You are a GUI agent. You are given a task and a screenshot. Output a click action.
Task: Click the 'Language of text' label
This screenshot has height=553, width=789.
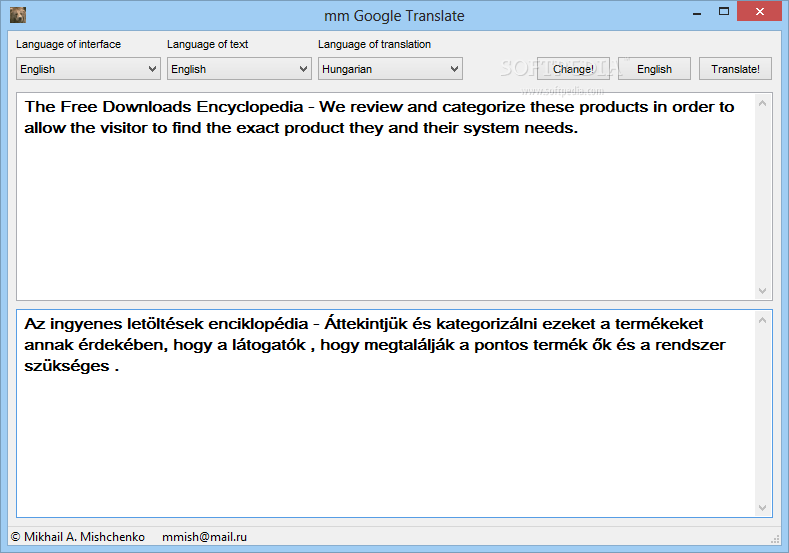[207, 44]
